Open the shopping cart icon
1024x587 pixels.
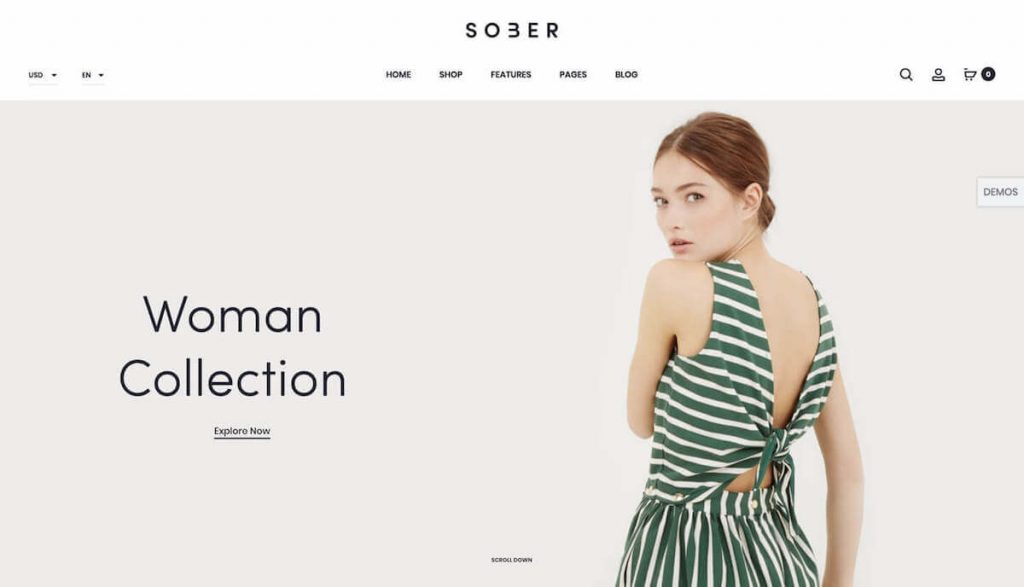pos(970,74)
